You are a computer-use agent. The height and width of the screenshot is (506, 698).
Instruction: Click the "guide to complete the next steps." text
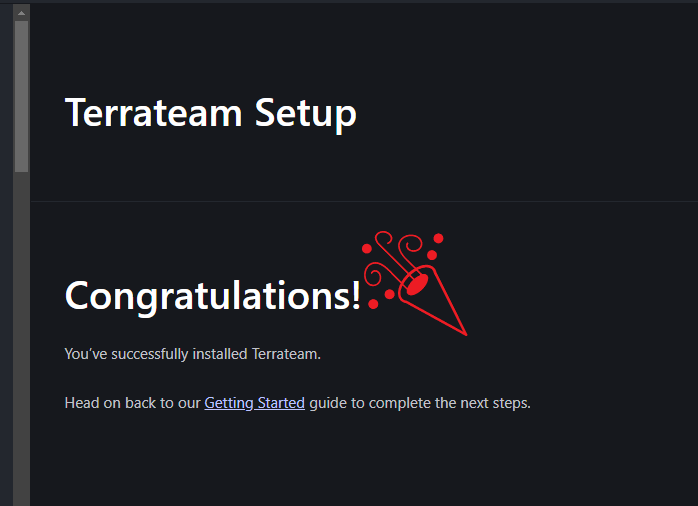(420, 403)
